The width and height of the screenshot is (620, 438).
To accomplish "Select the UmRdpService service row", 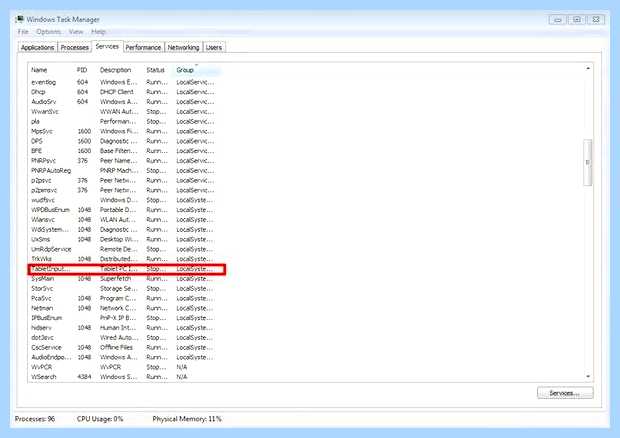I will (123, 249).
